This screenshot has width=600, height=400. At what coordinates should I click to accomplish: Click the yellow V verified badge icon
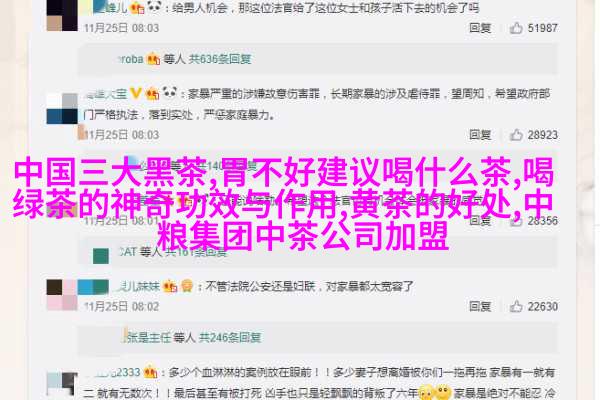(135, 93)
